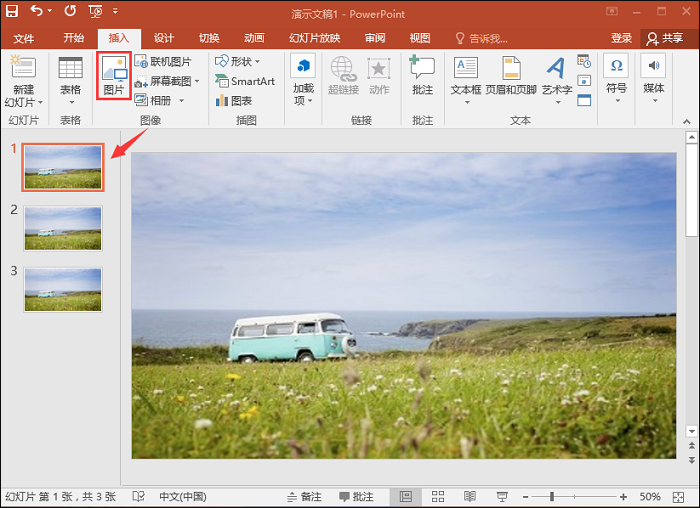Image resolution: width=700 pixels, height=508 pixels.
Task: Click the spell check status icon
Action: (x=139, y=496)
